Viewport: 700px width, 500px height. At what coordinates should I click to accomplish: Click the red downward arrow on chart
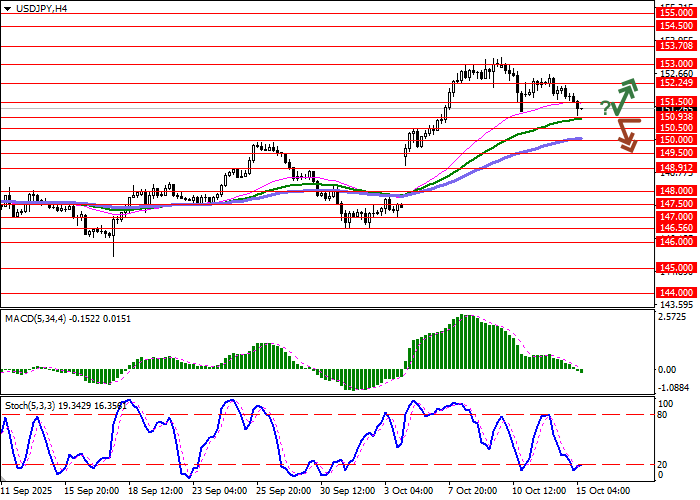click(x=628, y=135)
